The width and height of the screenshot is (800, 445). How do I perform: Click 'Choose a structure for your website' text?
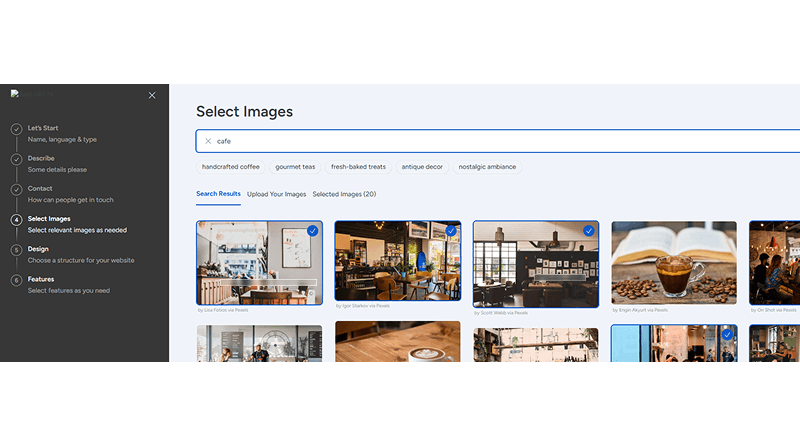(x=81, y=260)
